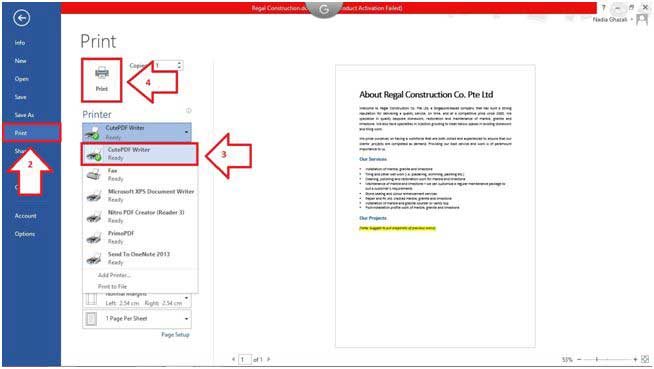Choose Open in the left menu

pos(22,79)
